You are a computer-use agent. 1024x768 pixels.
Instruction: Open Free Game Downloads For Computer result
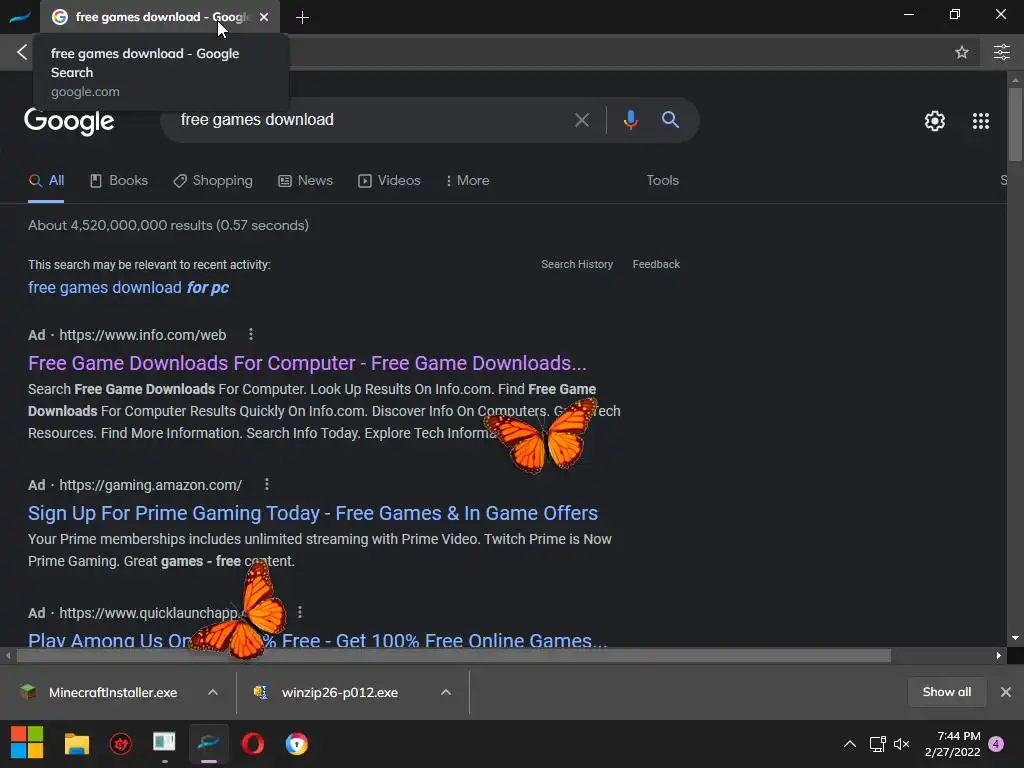[x=307, y=363]
